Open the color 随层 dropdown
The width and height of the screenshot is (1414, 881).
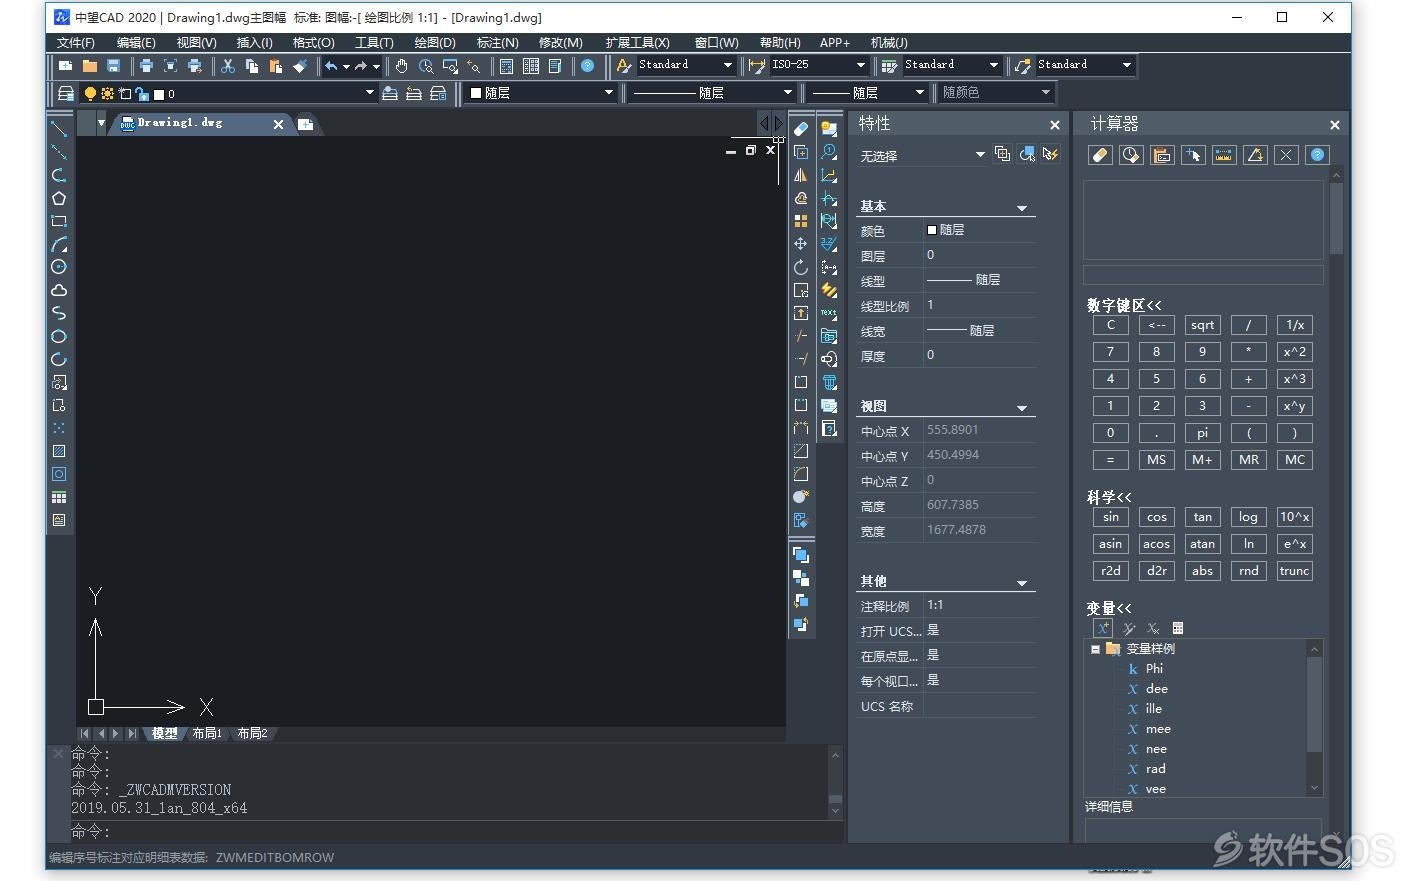[608, 93]
